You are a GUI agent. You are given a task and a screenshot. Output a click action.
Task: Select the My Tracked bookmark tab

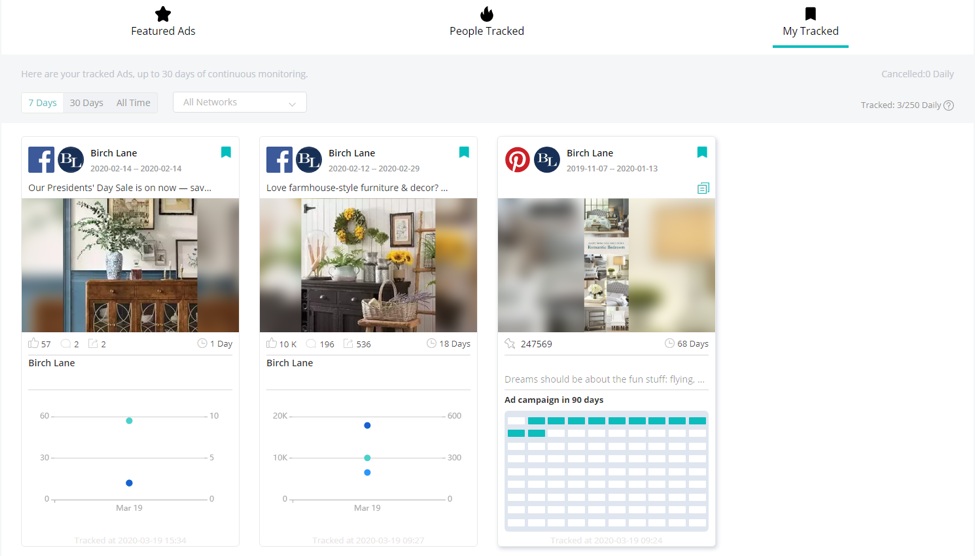click(810, 22)
